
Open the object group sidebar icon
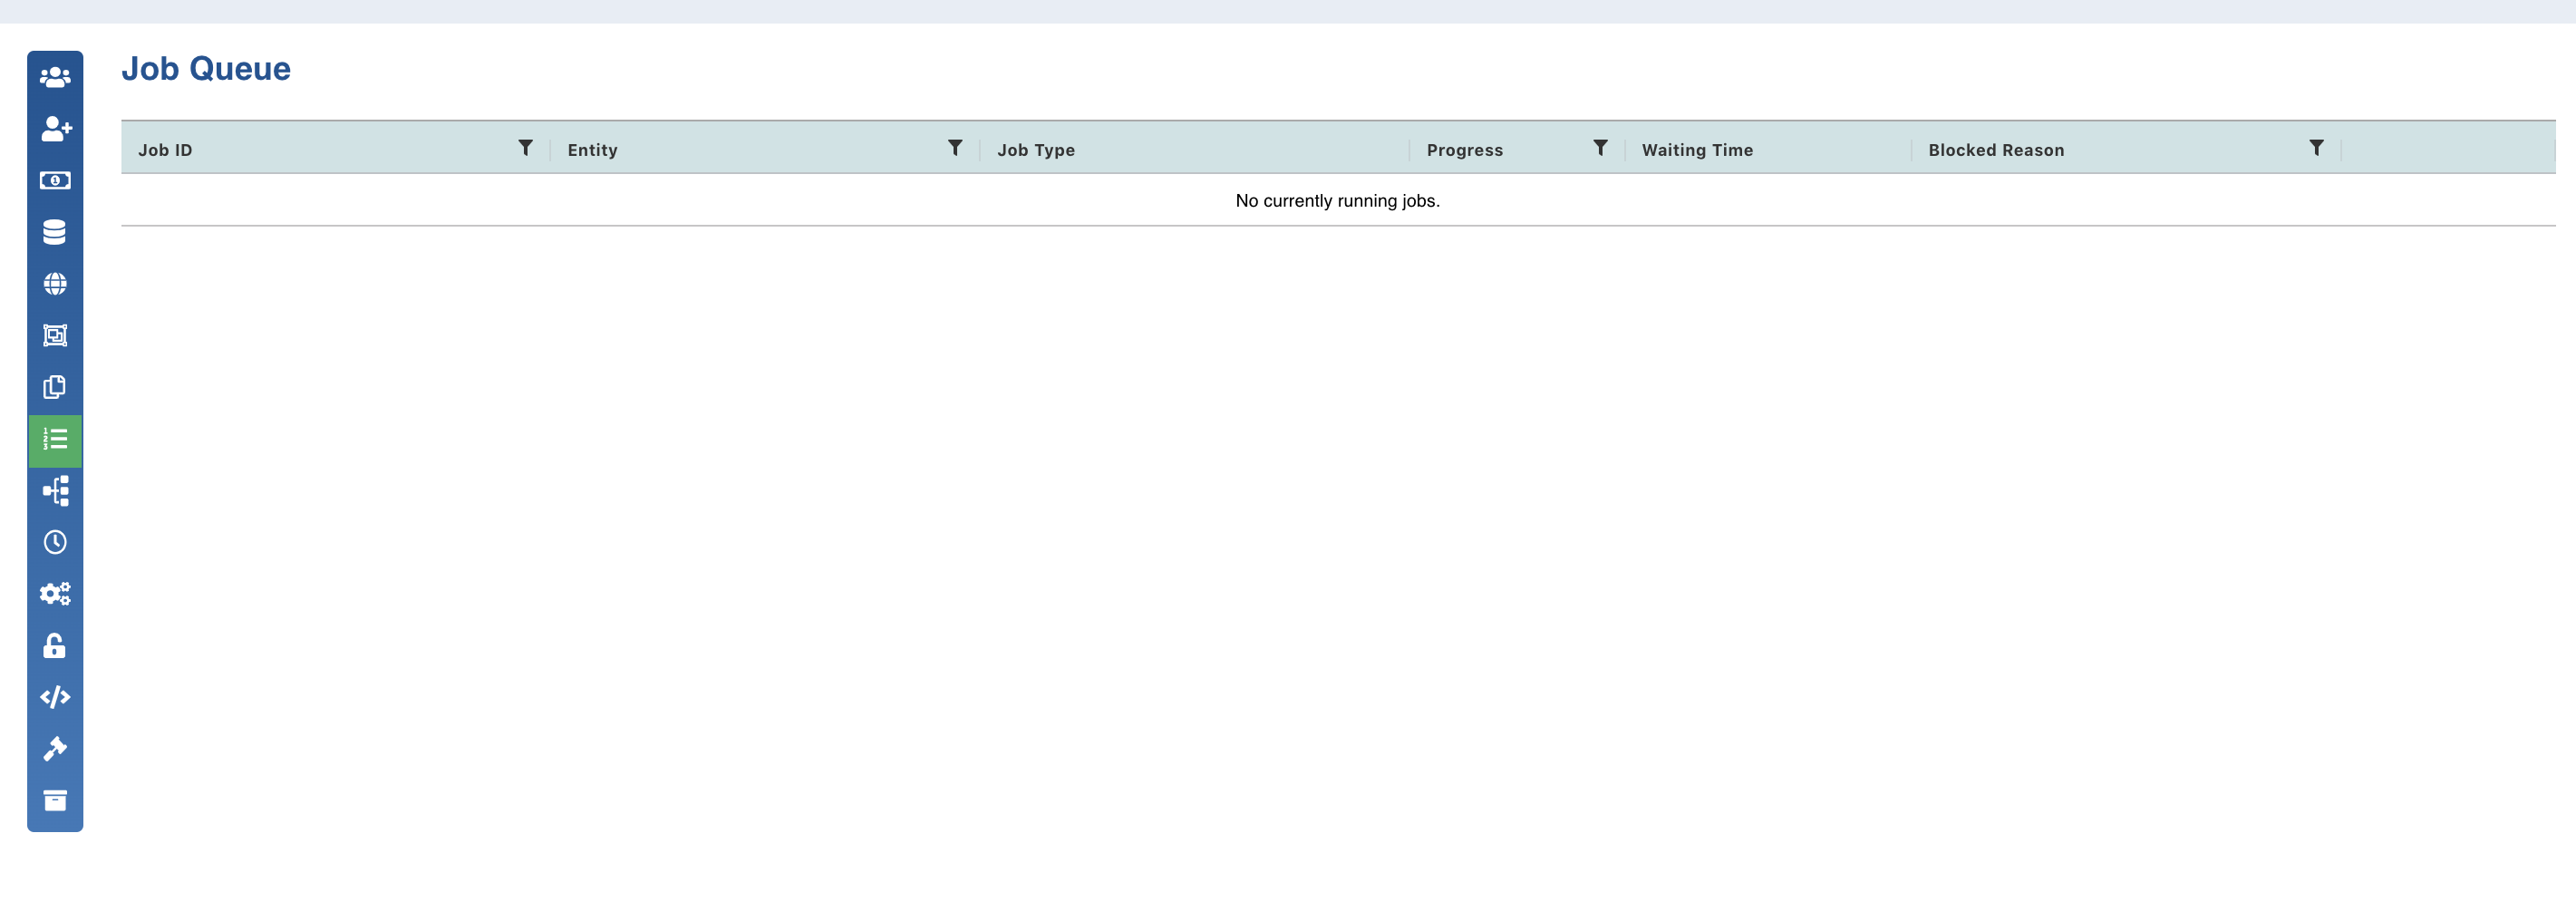[x=55, y=336]
